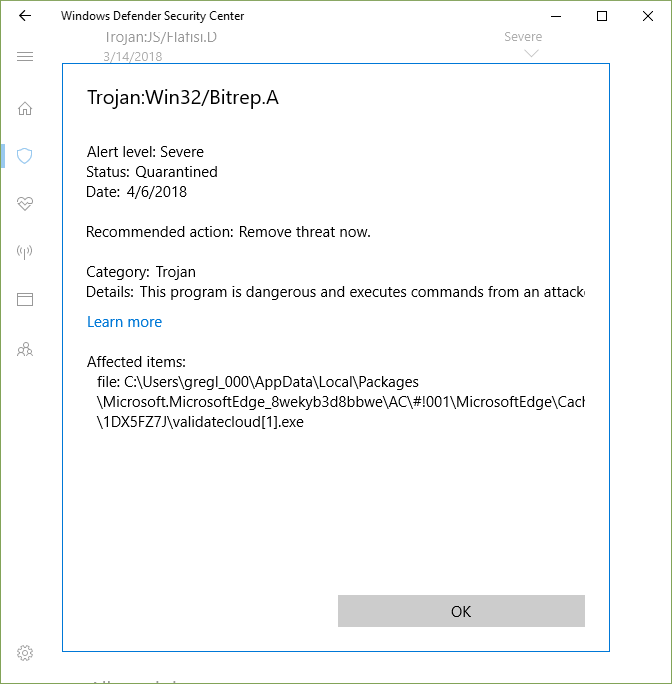The image size is (672, 684).
Task: Open the Home page icon
Action: pyautogui.click(x=25, y=108)
